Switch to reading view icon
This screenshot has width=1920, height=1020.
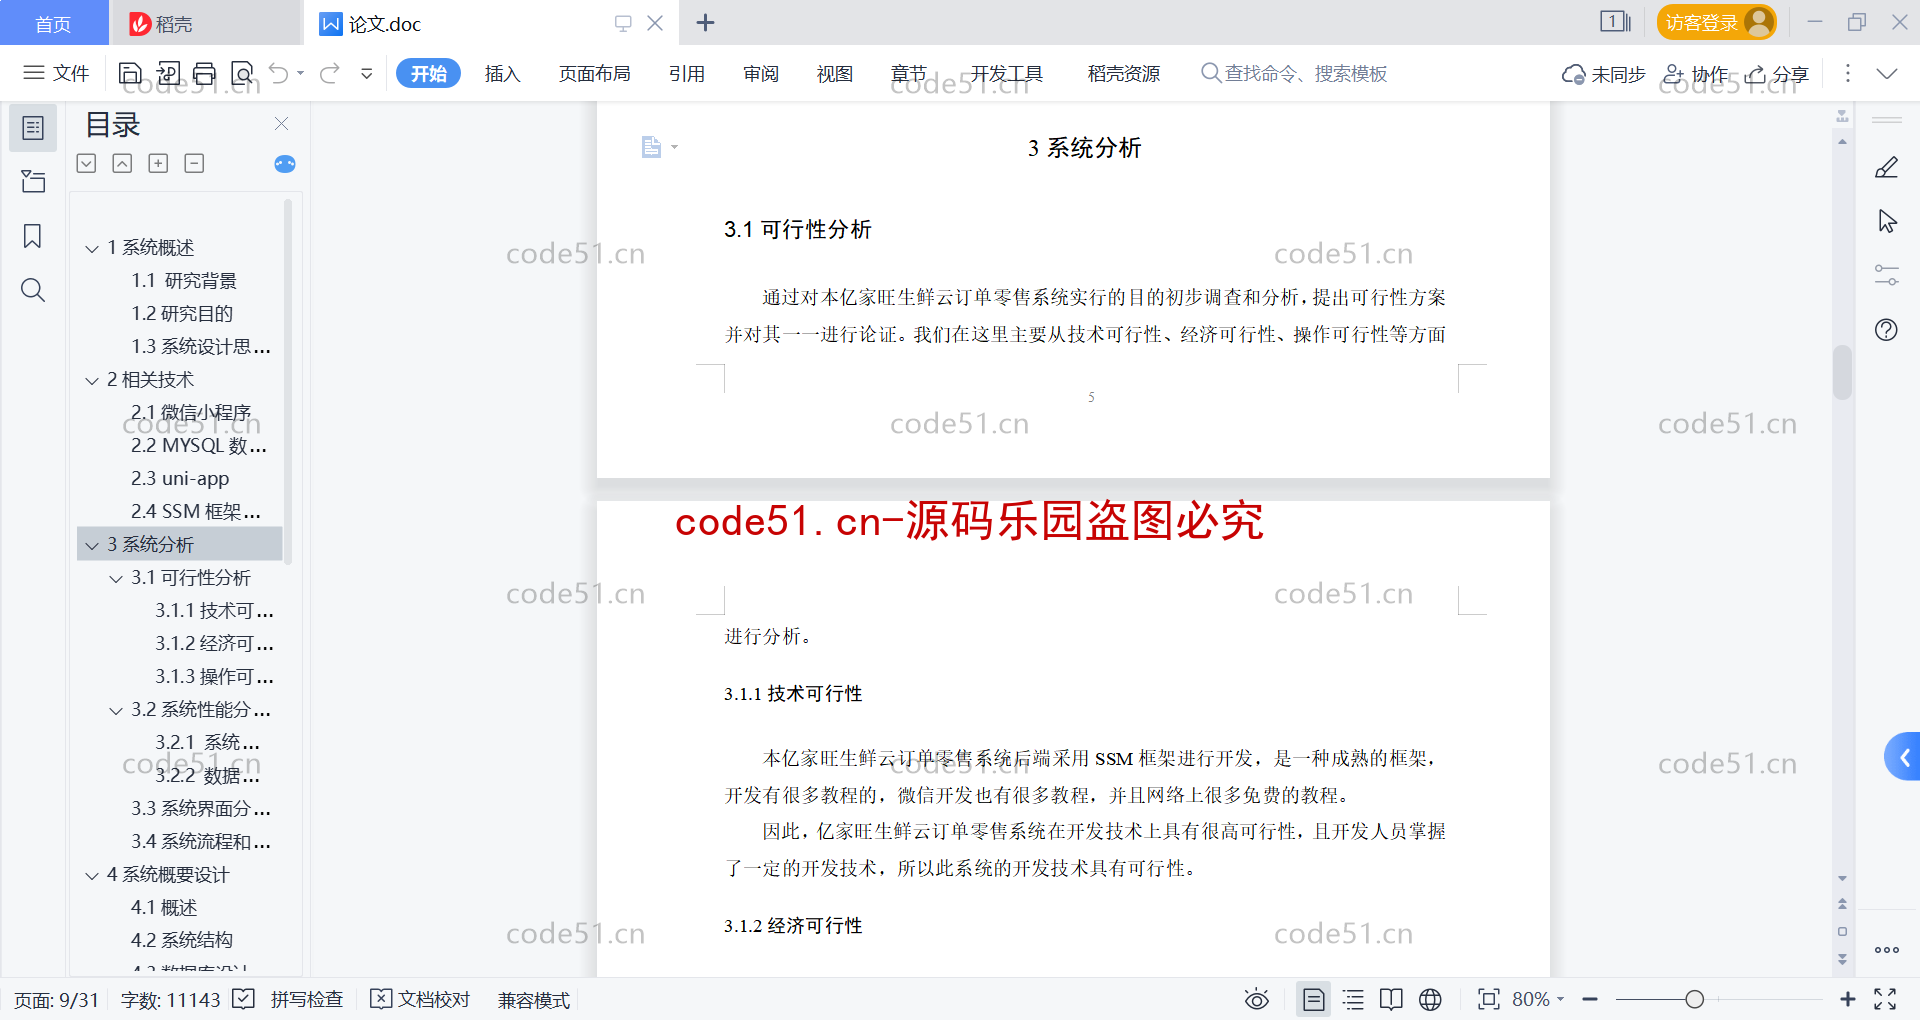[x=1391, y=999]
